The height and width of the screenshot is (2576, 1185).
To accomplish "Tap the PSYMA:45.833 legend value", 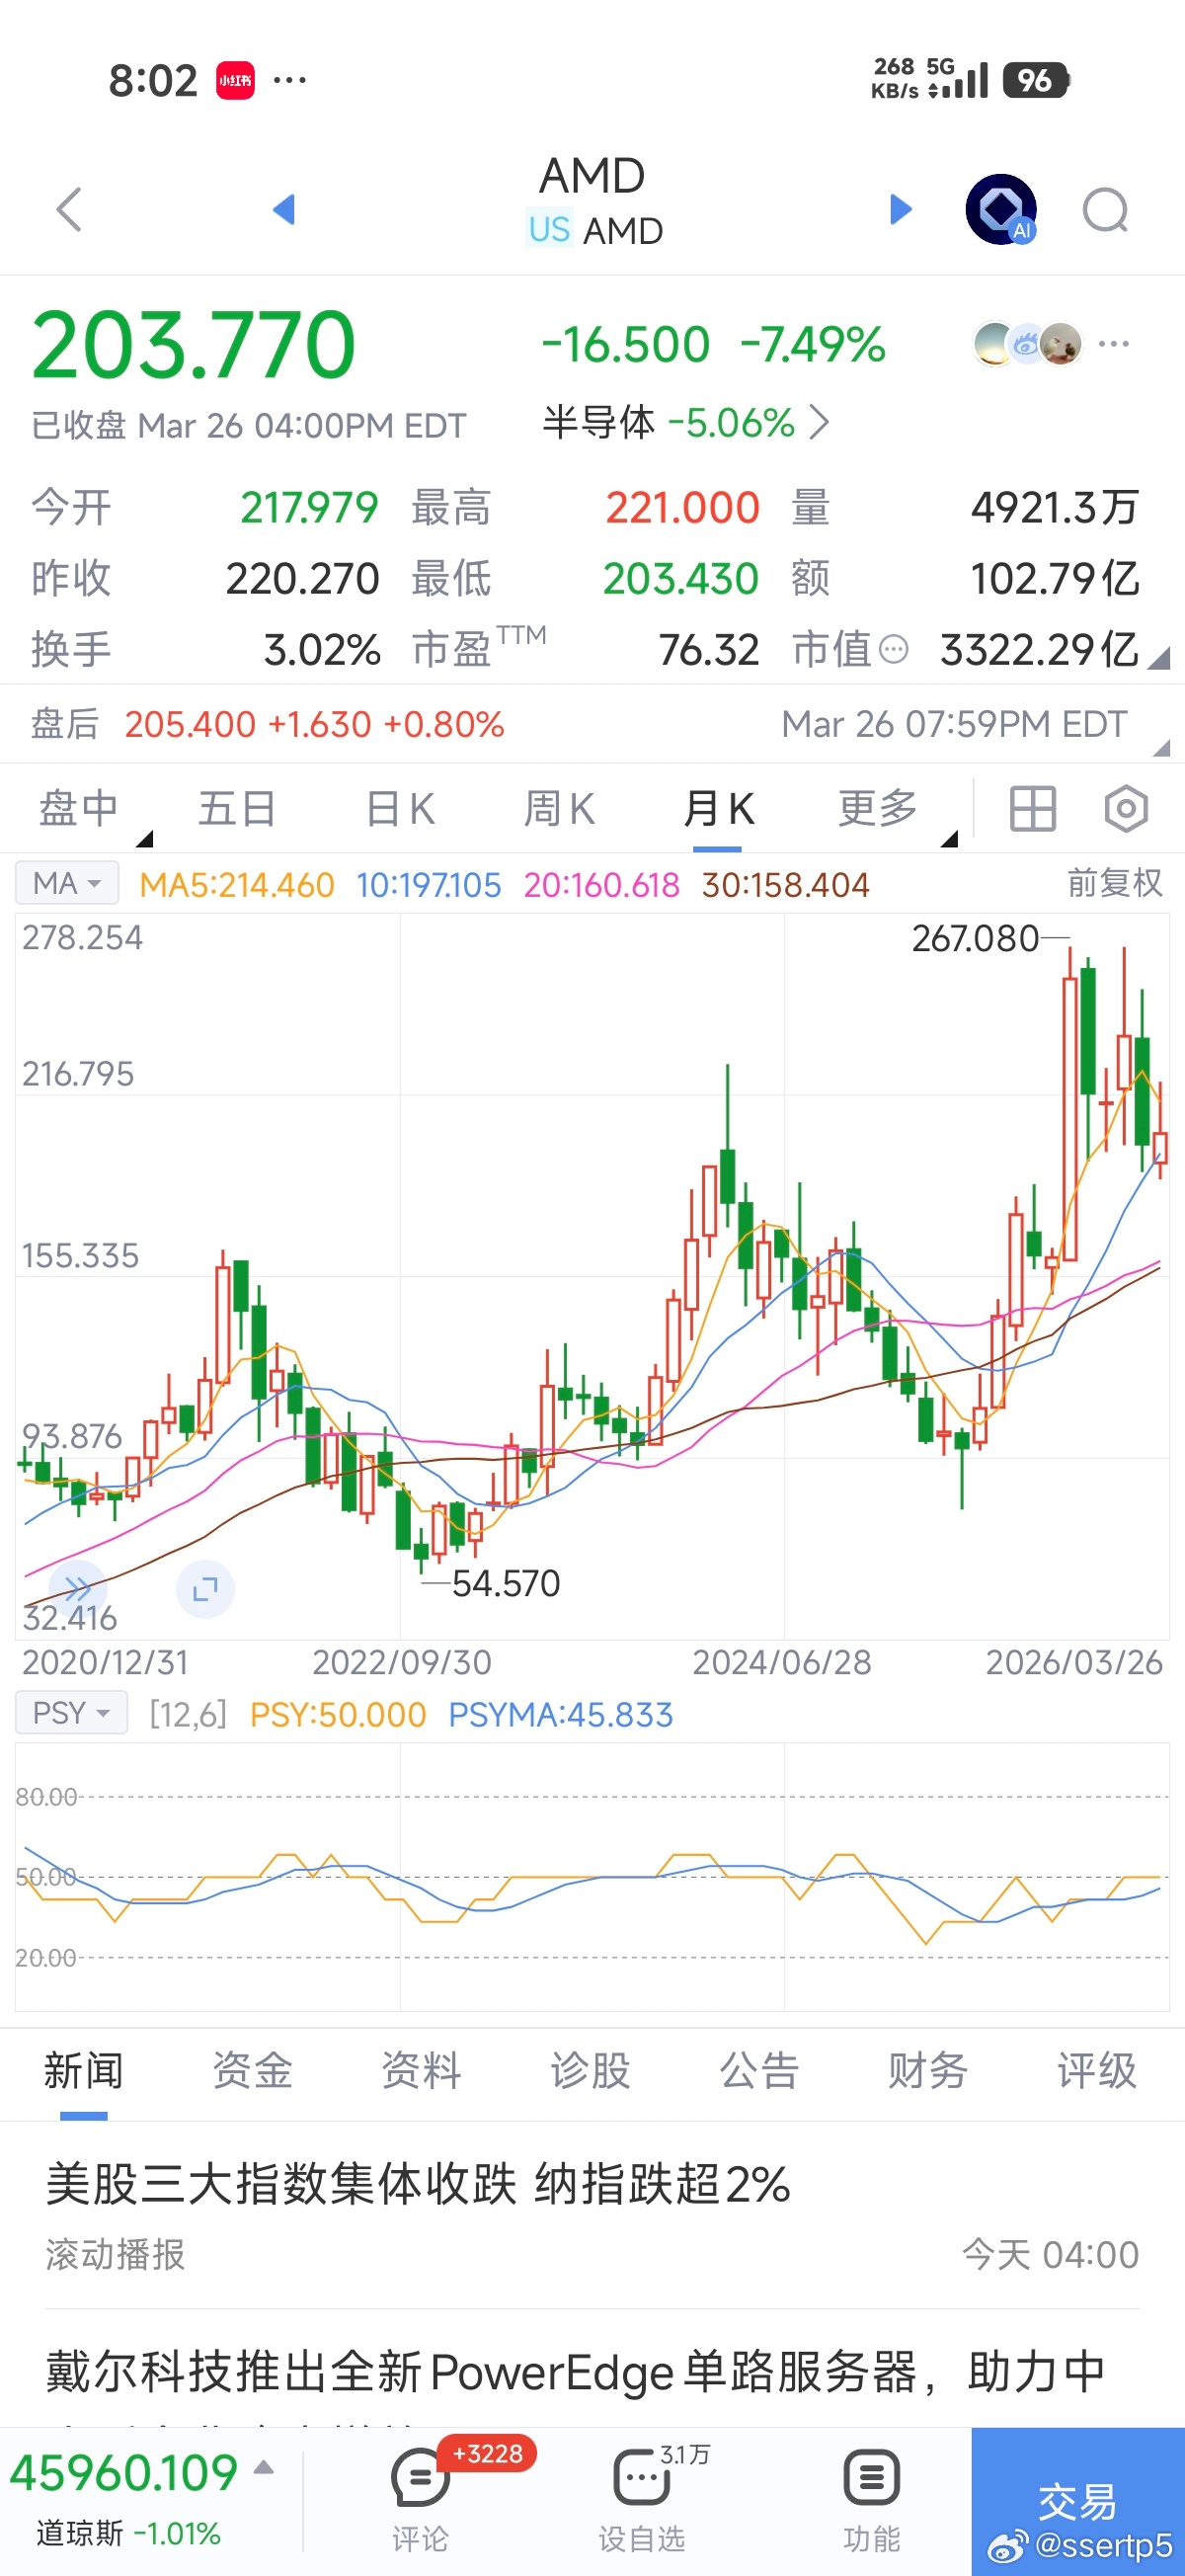I will click(x=560, y=1714).
